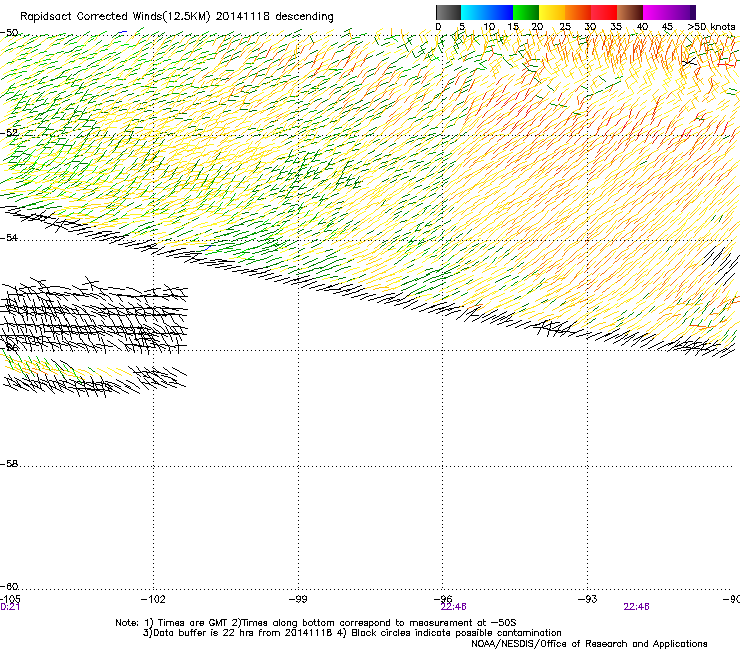Click the longitude label -105
Screen dimensions: 740x650
10,599
